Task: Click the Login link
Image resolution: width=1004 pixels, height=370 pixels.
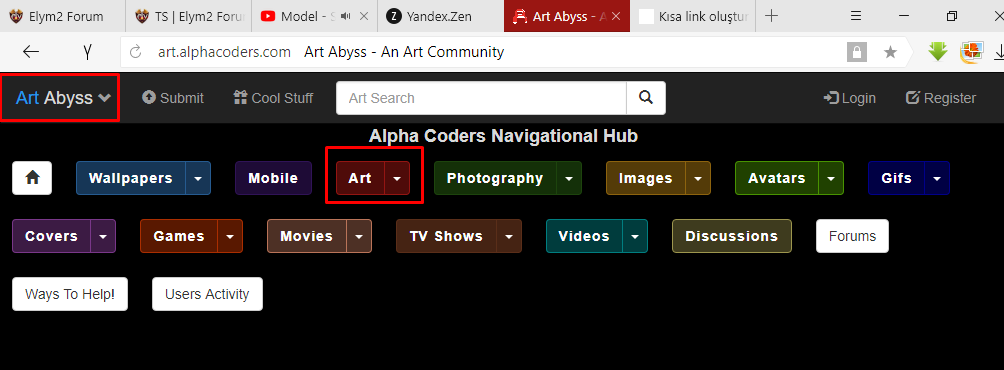Action: click(850, 98)
